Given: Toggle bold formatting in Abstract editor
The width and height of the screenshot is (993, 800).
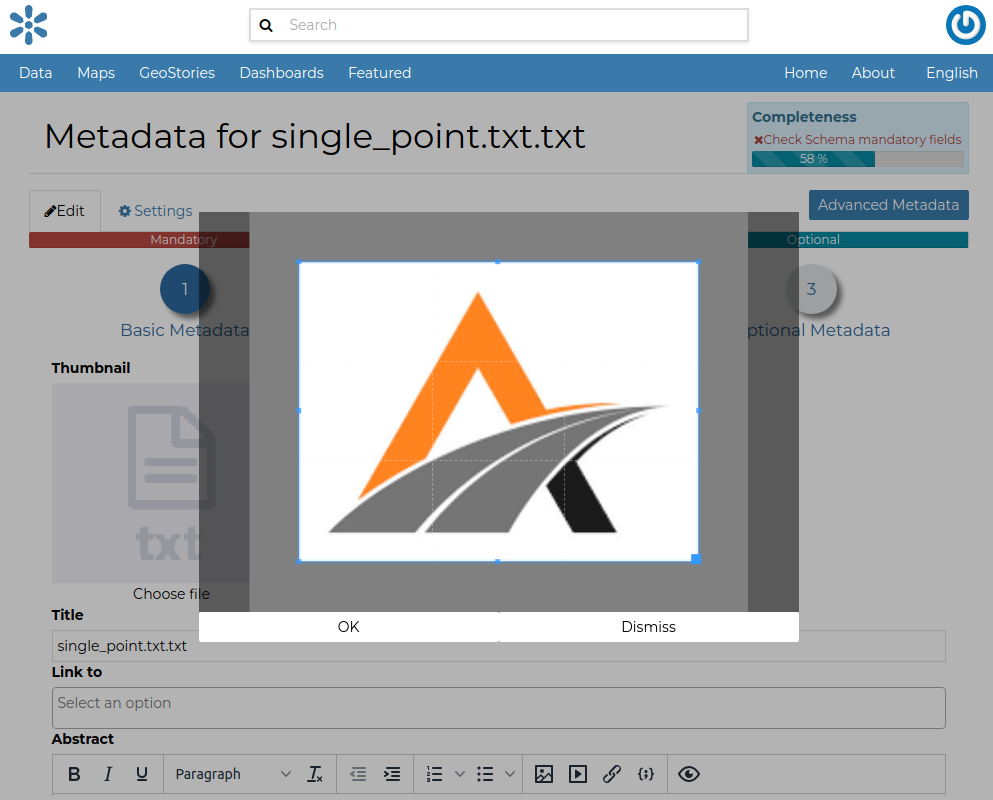Looking at the screenshot, I should coord(74,774).
